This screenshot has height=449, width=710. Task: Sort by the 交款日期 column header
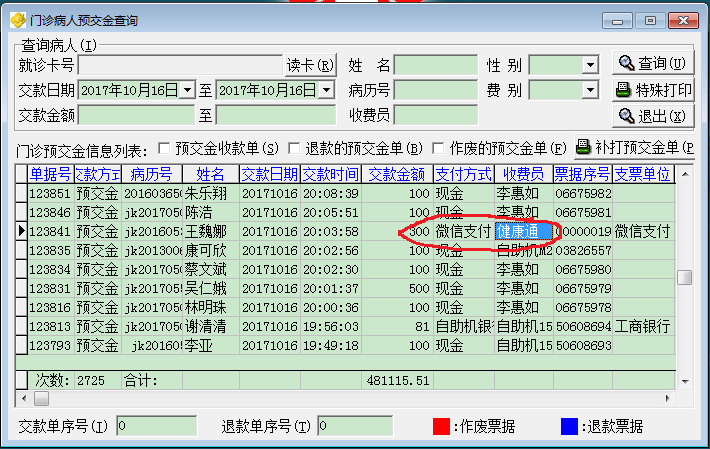click(269, 174)
